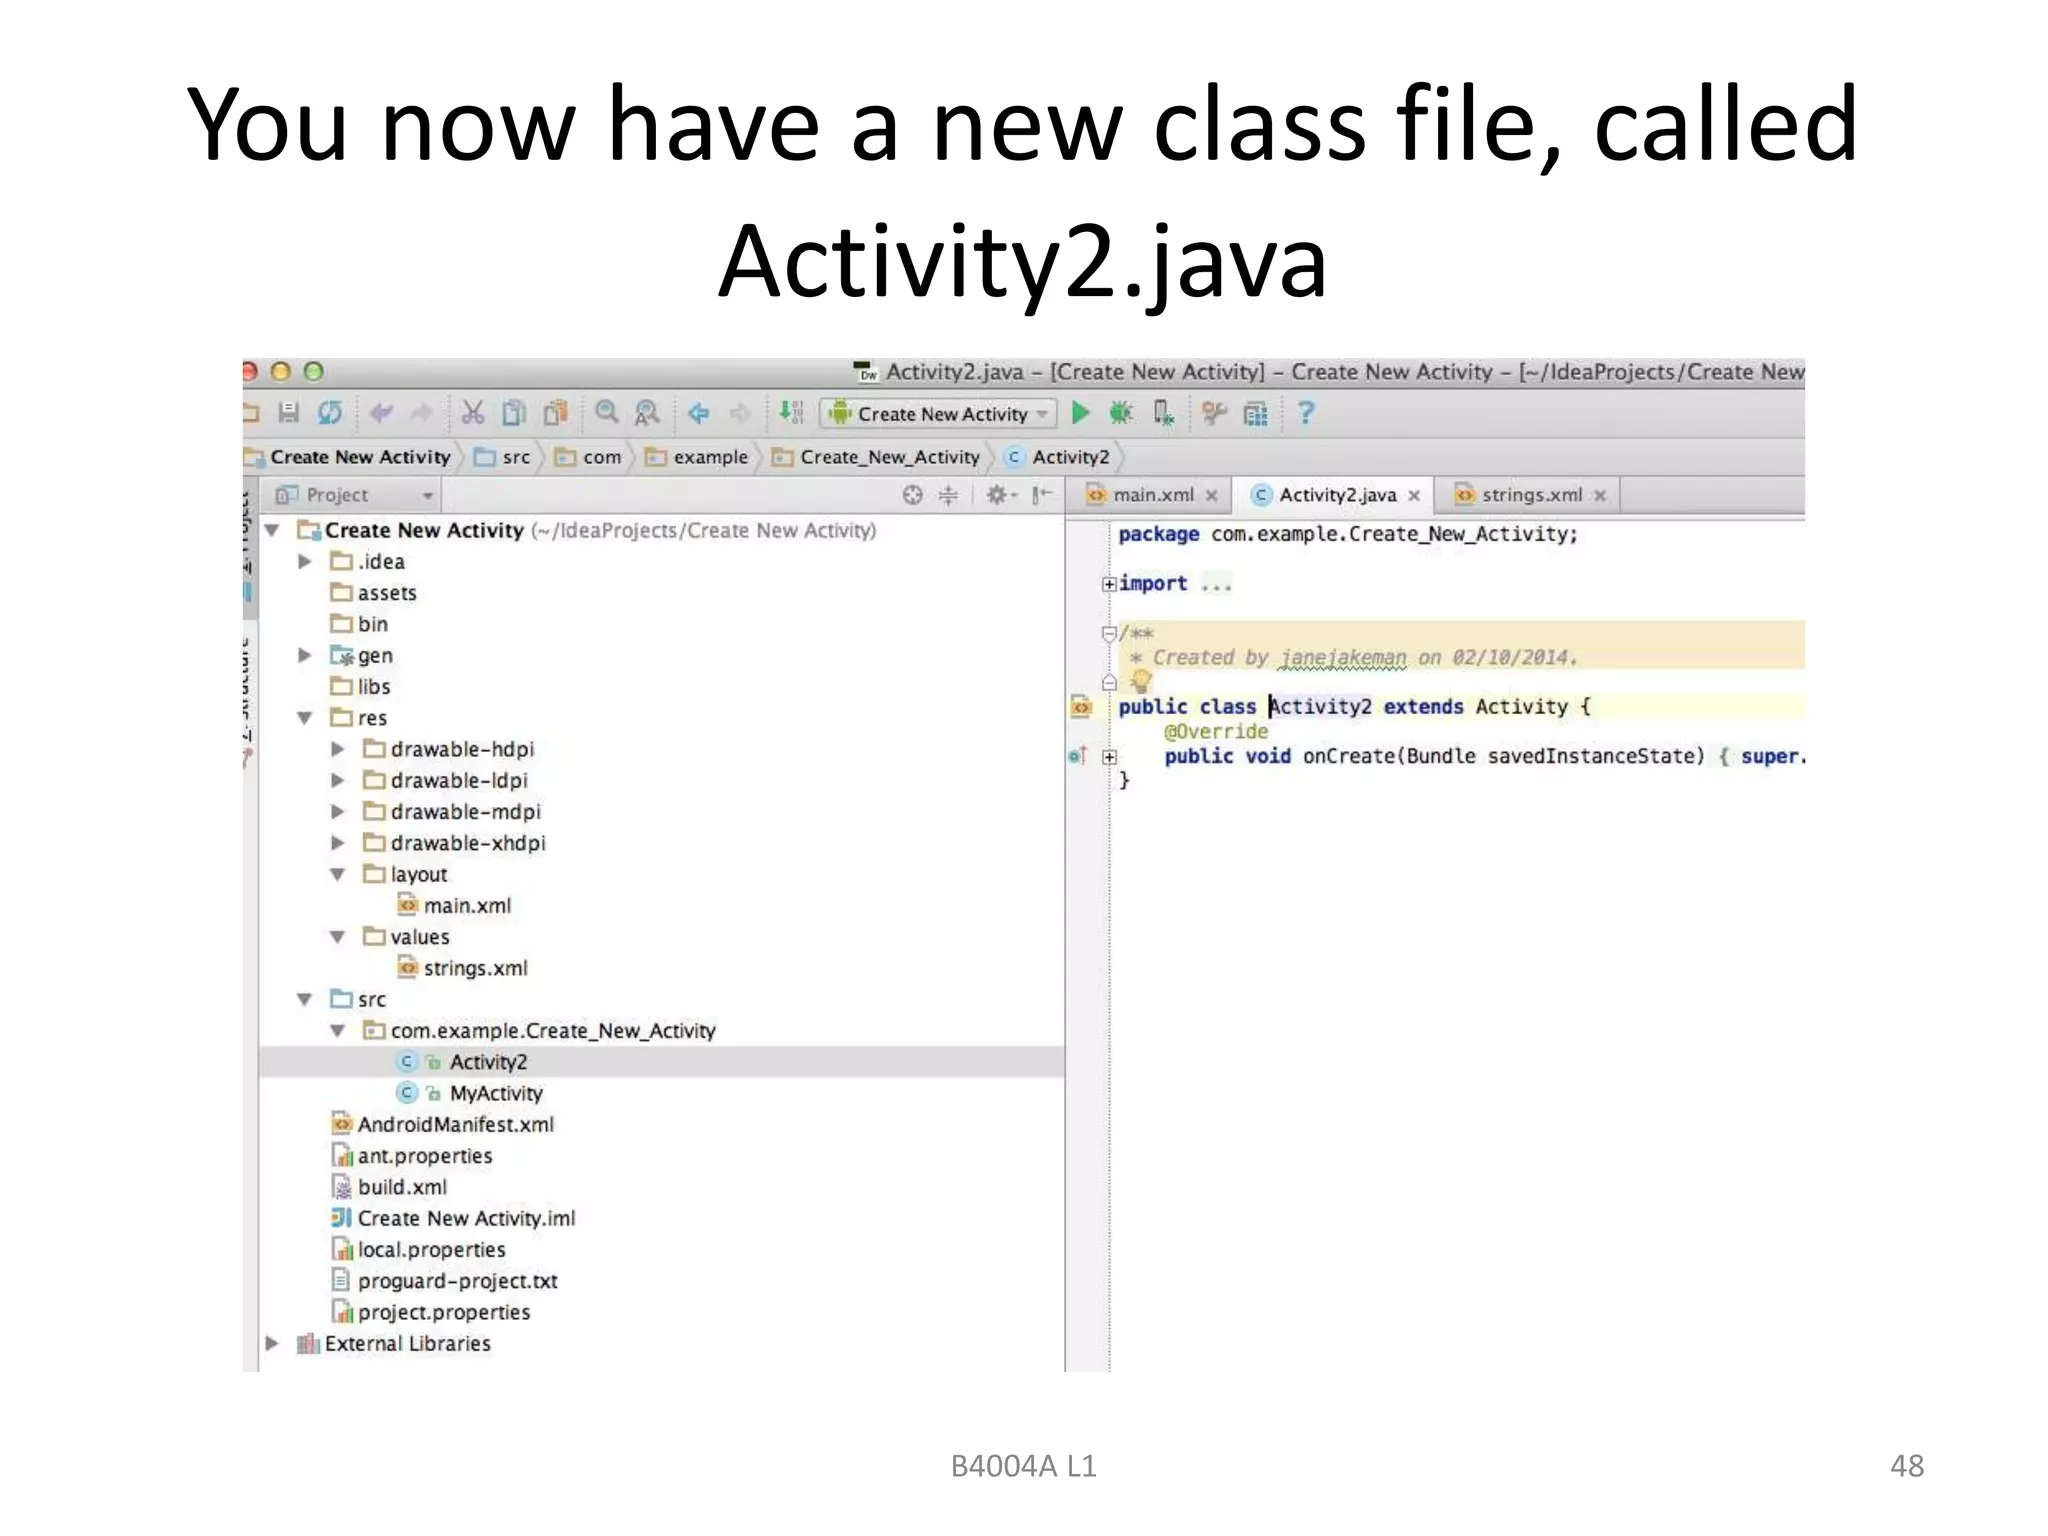Close the Activity2.java tab

(x=1414, y=495)
